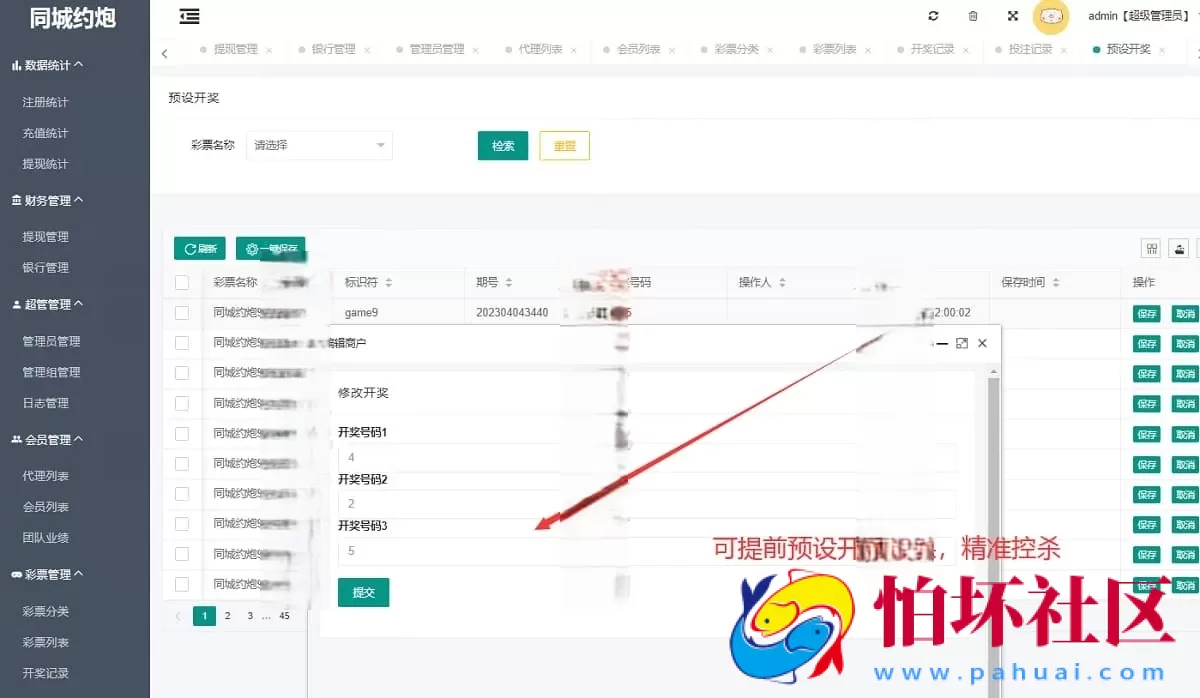
Task: Click the green 检索 search button
Action: pyautogui.click(x=502, y=145)
